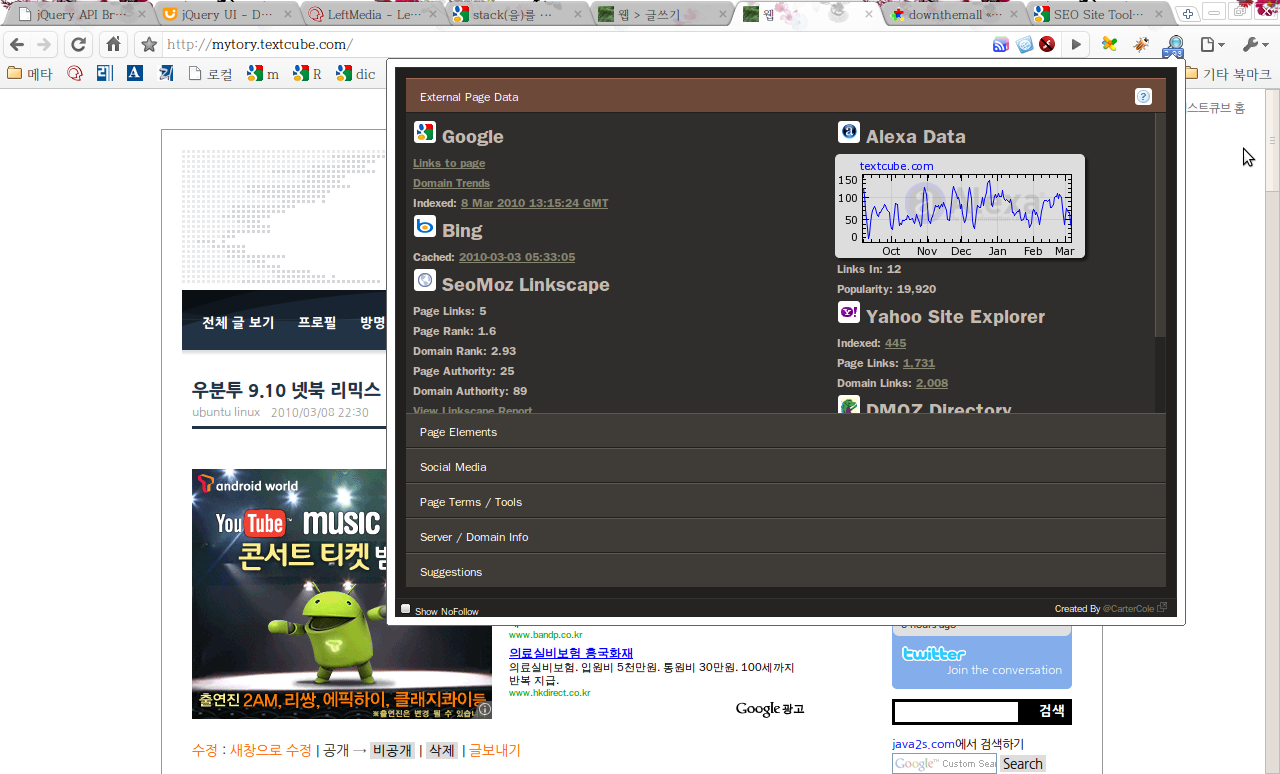Expand the Server / Domain Info section
1280x774 pixels.
786,537
